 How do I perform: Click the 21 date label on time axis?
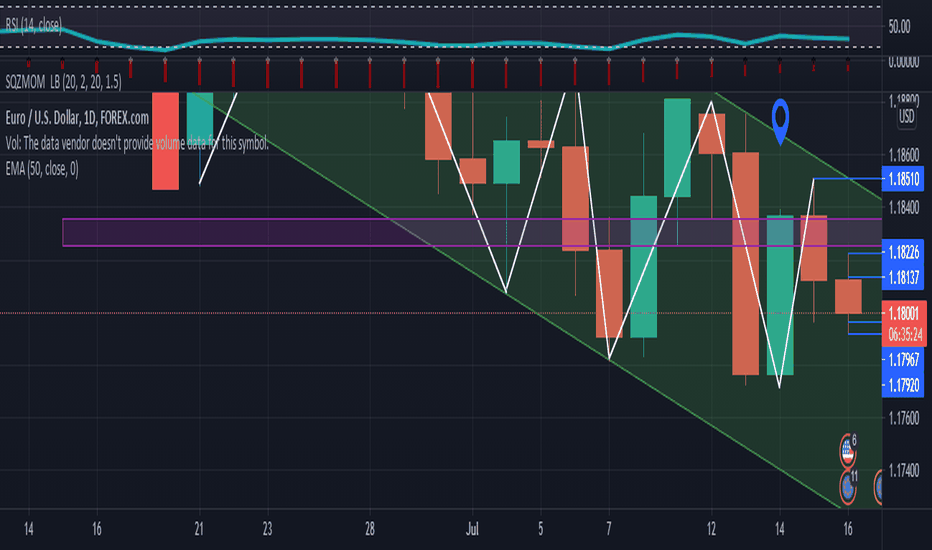(199, 529)
